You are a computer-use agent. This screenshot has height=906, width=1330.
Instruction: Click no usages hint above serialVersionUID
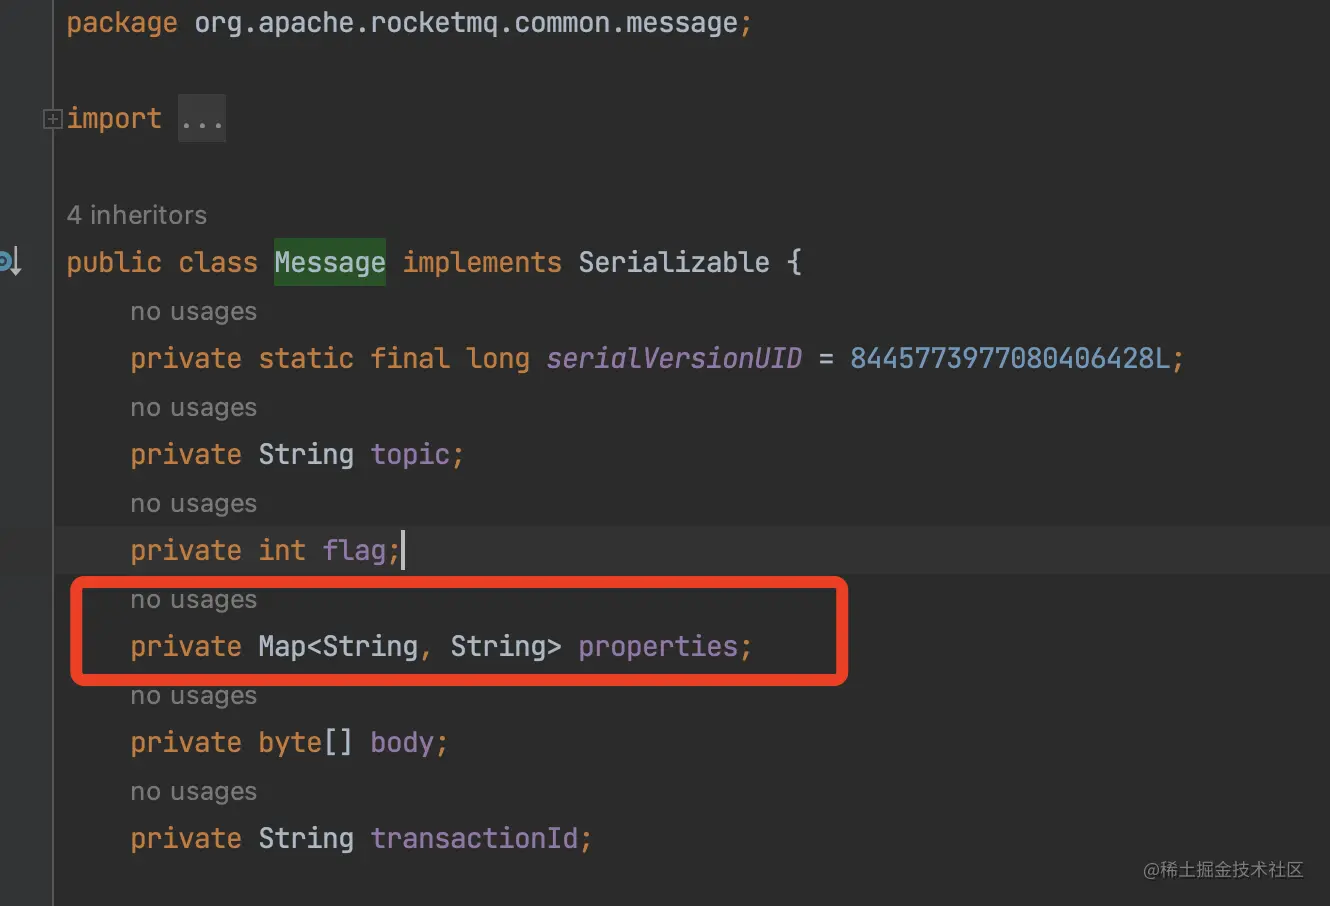coord(193,312)
